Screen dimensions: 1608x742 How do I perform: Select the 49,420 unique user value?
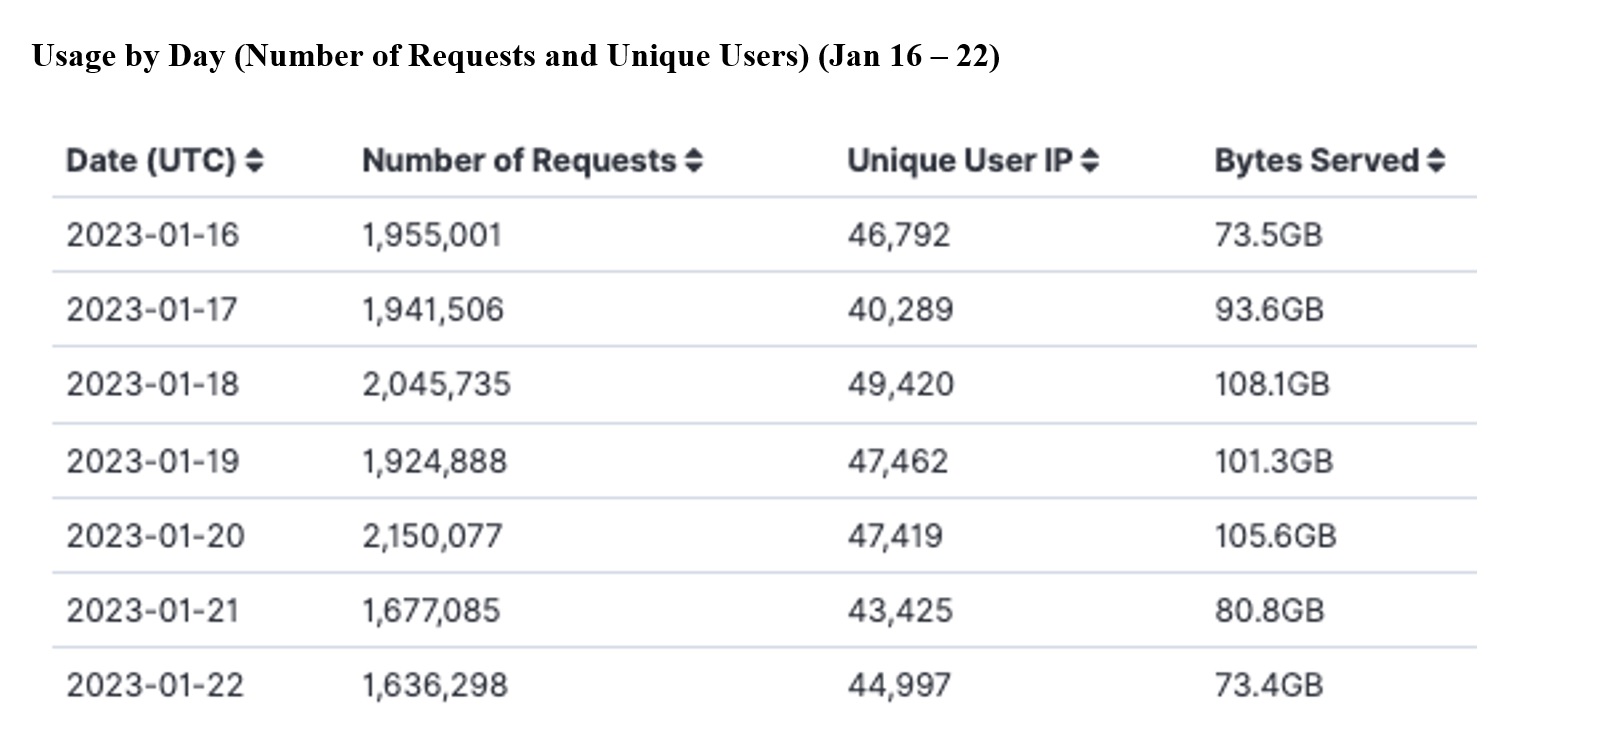click(x=901, y=384)
